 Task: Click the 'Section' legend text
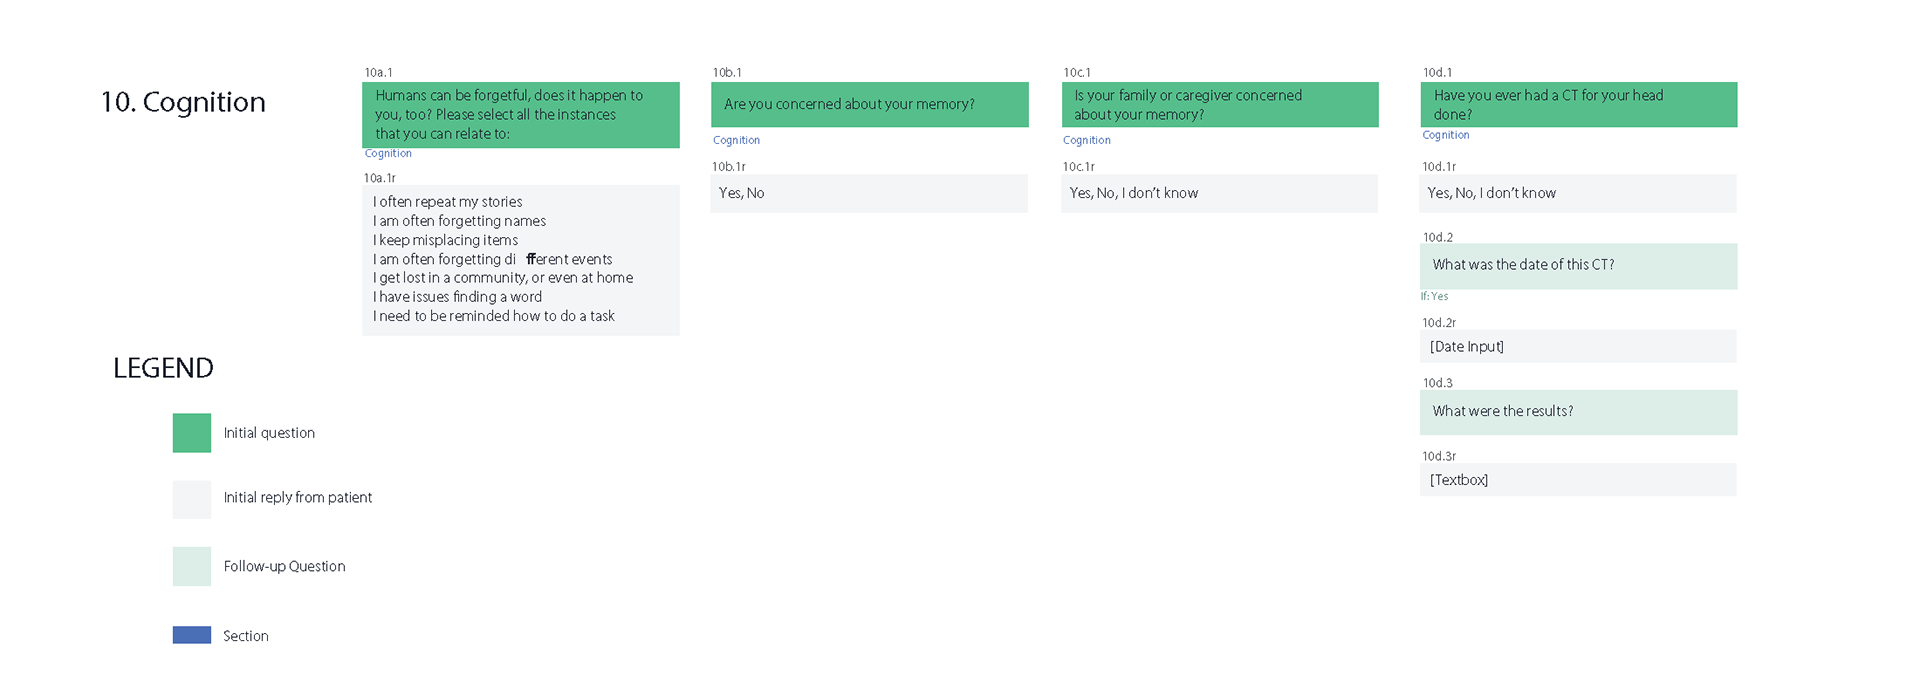246,636
